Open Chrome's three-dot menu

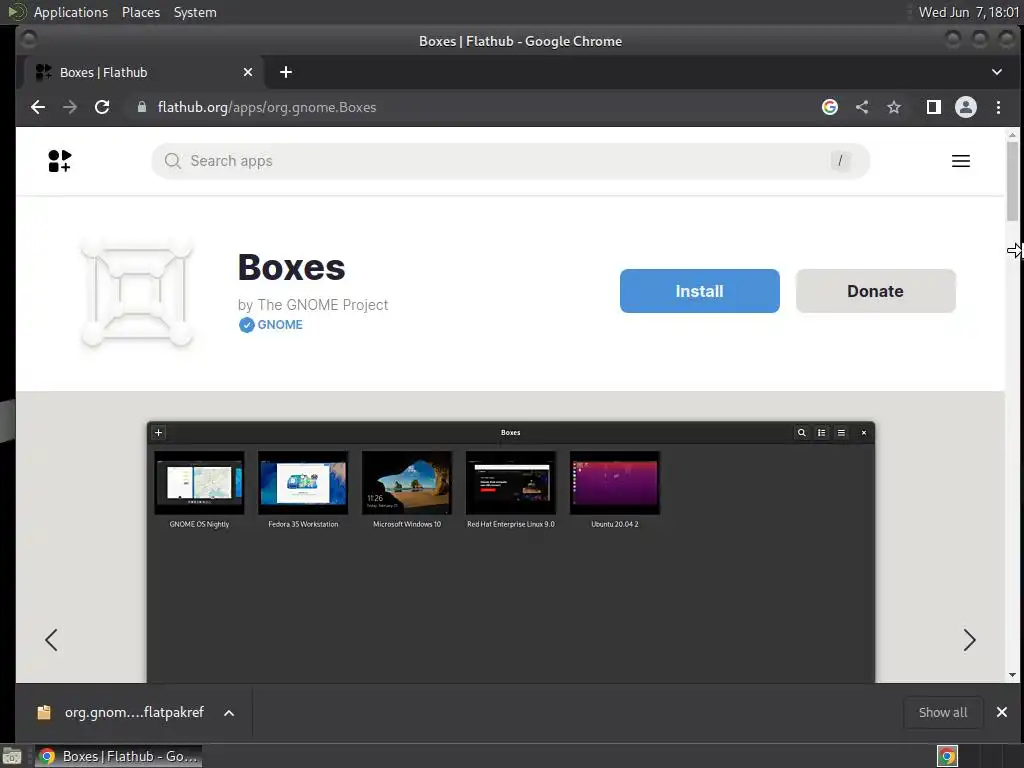pos(998,107)
